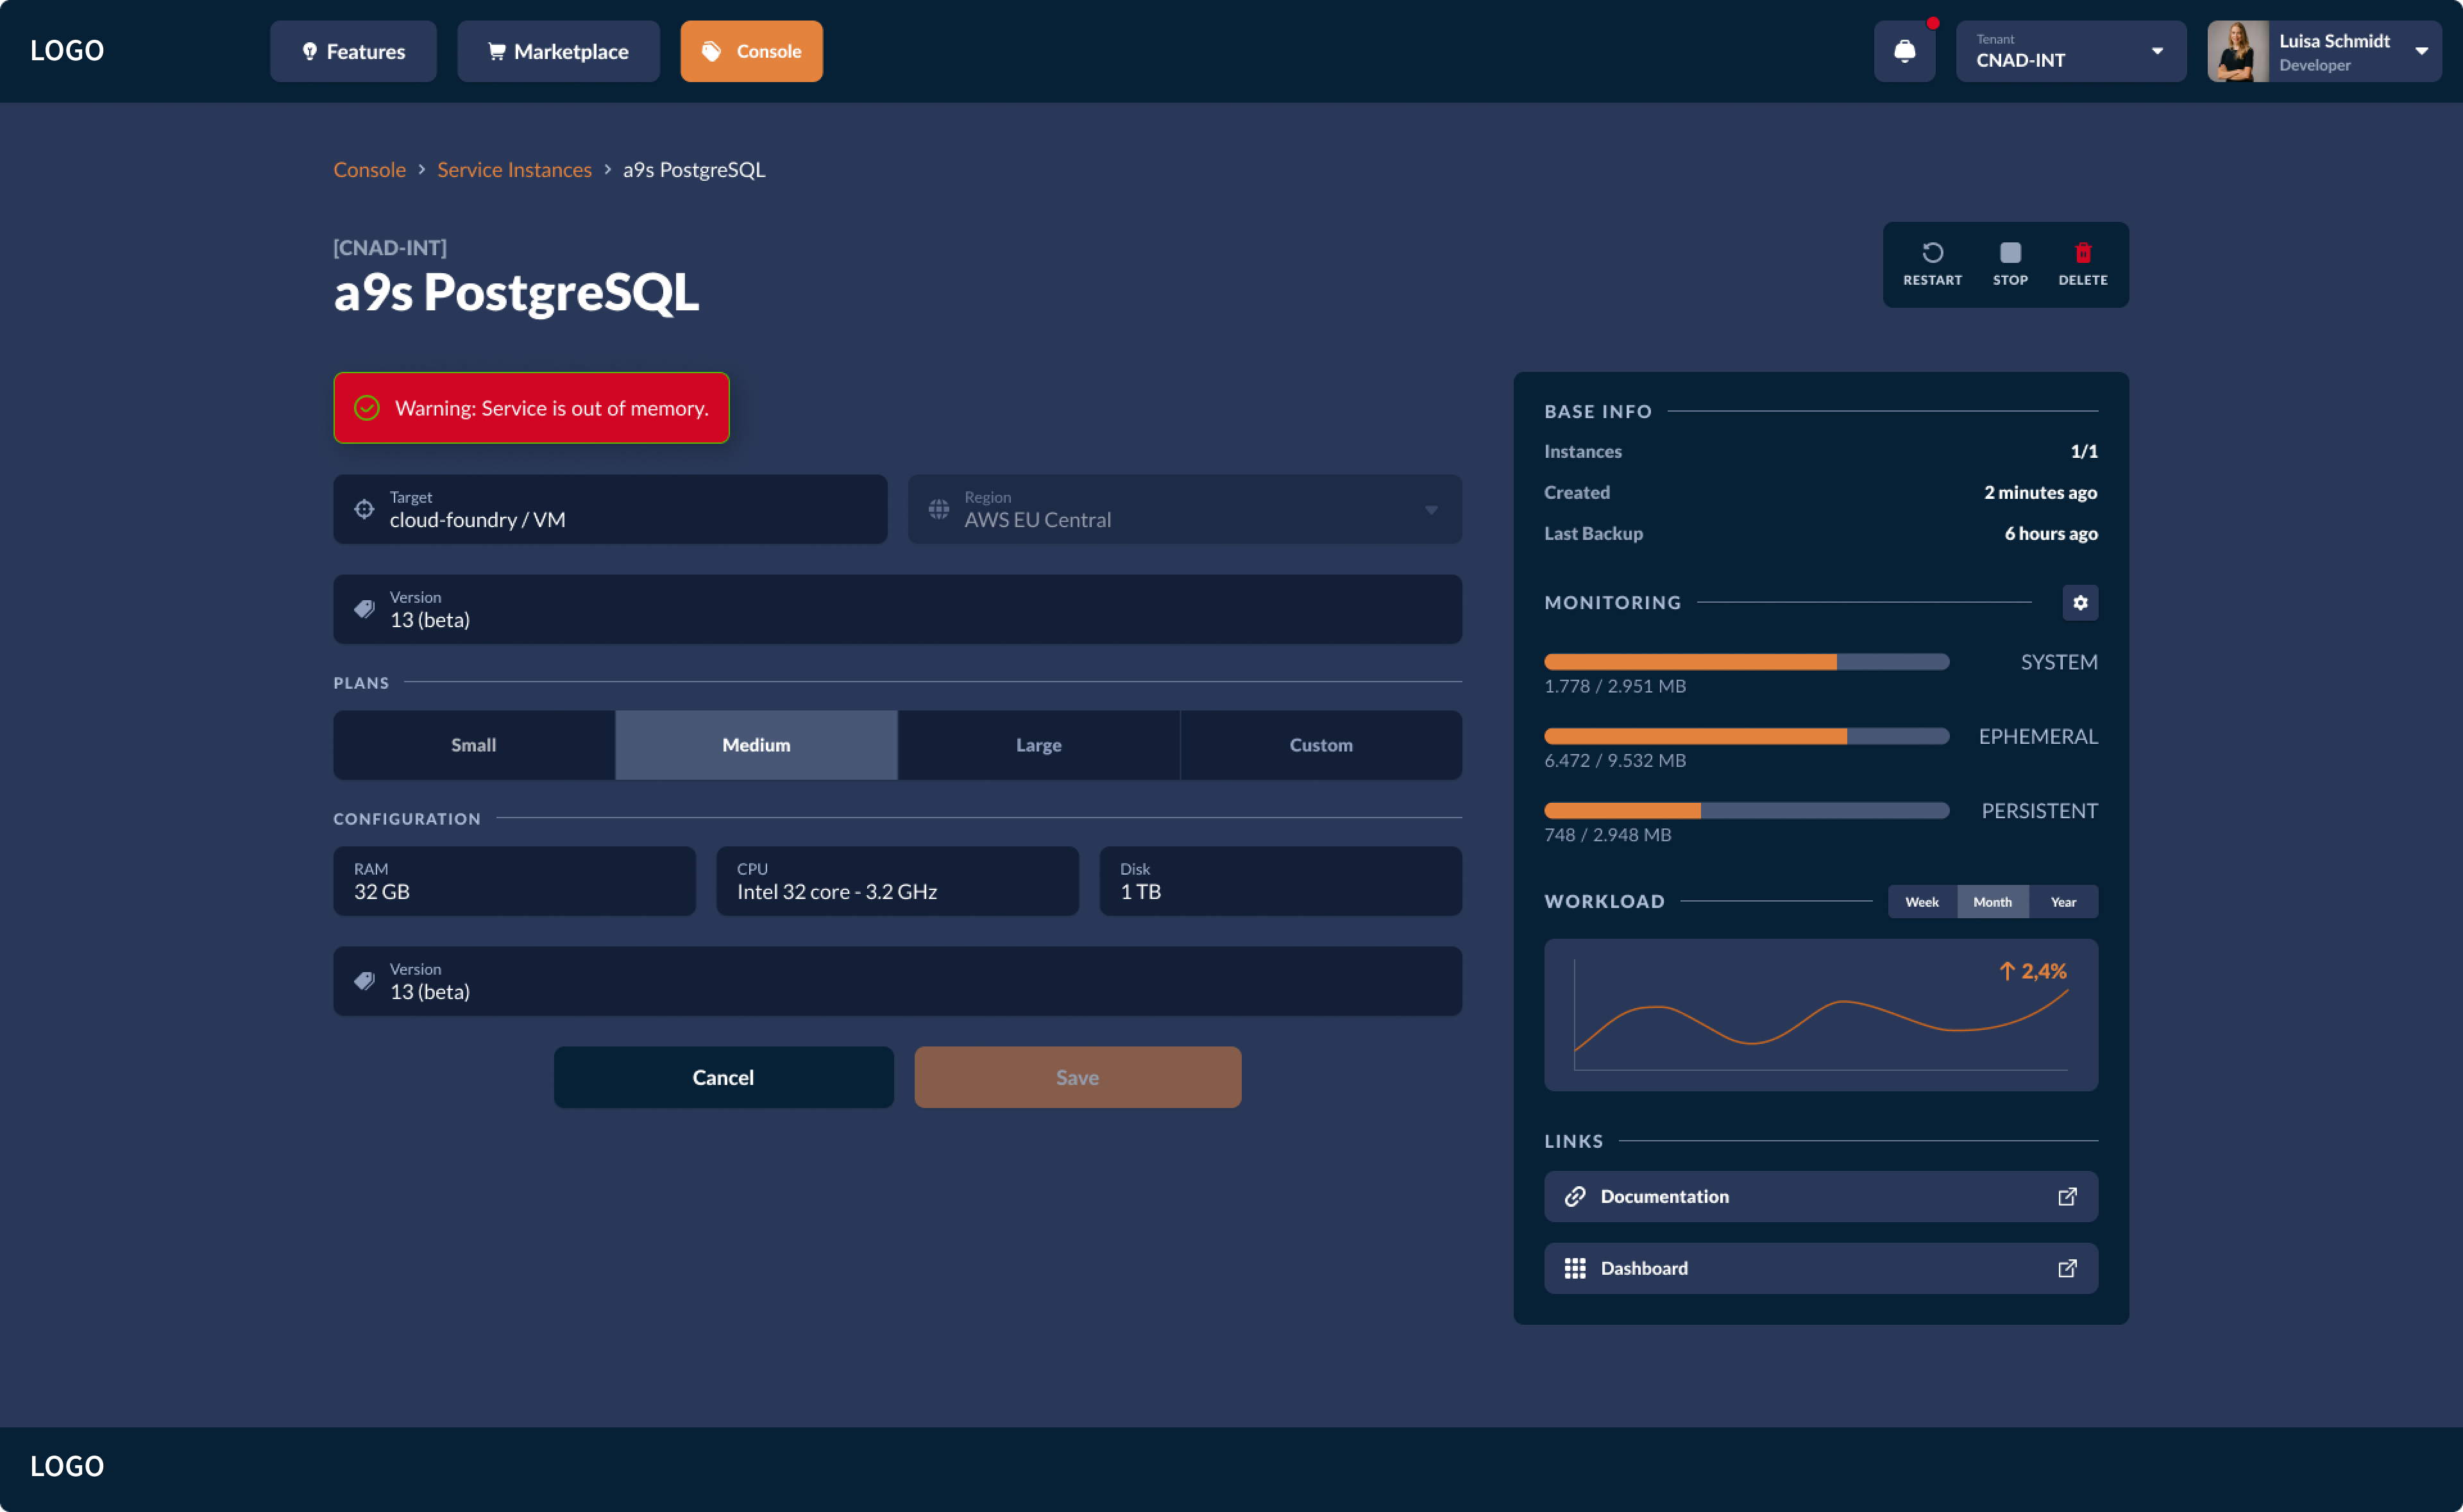Save the configuration

(x=1077, y=1077)
